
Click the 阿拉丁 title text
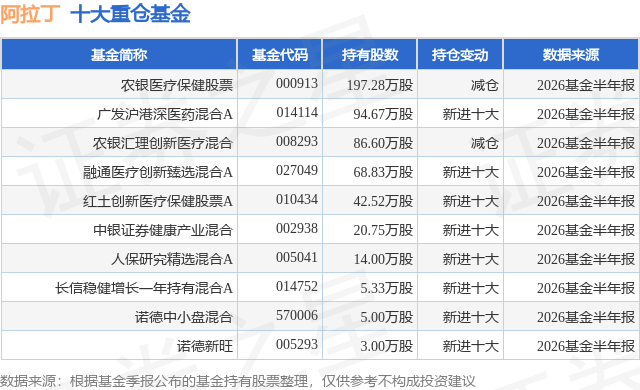[31, 14]
